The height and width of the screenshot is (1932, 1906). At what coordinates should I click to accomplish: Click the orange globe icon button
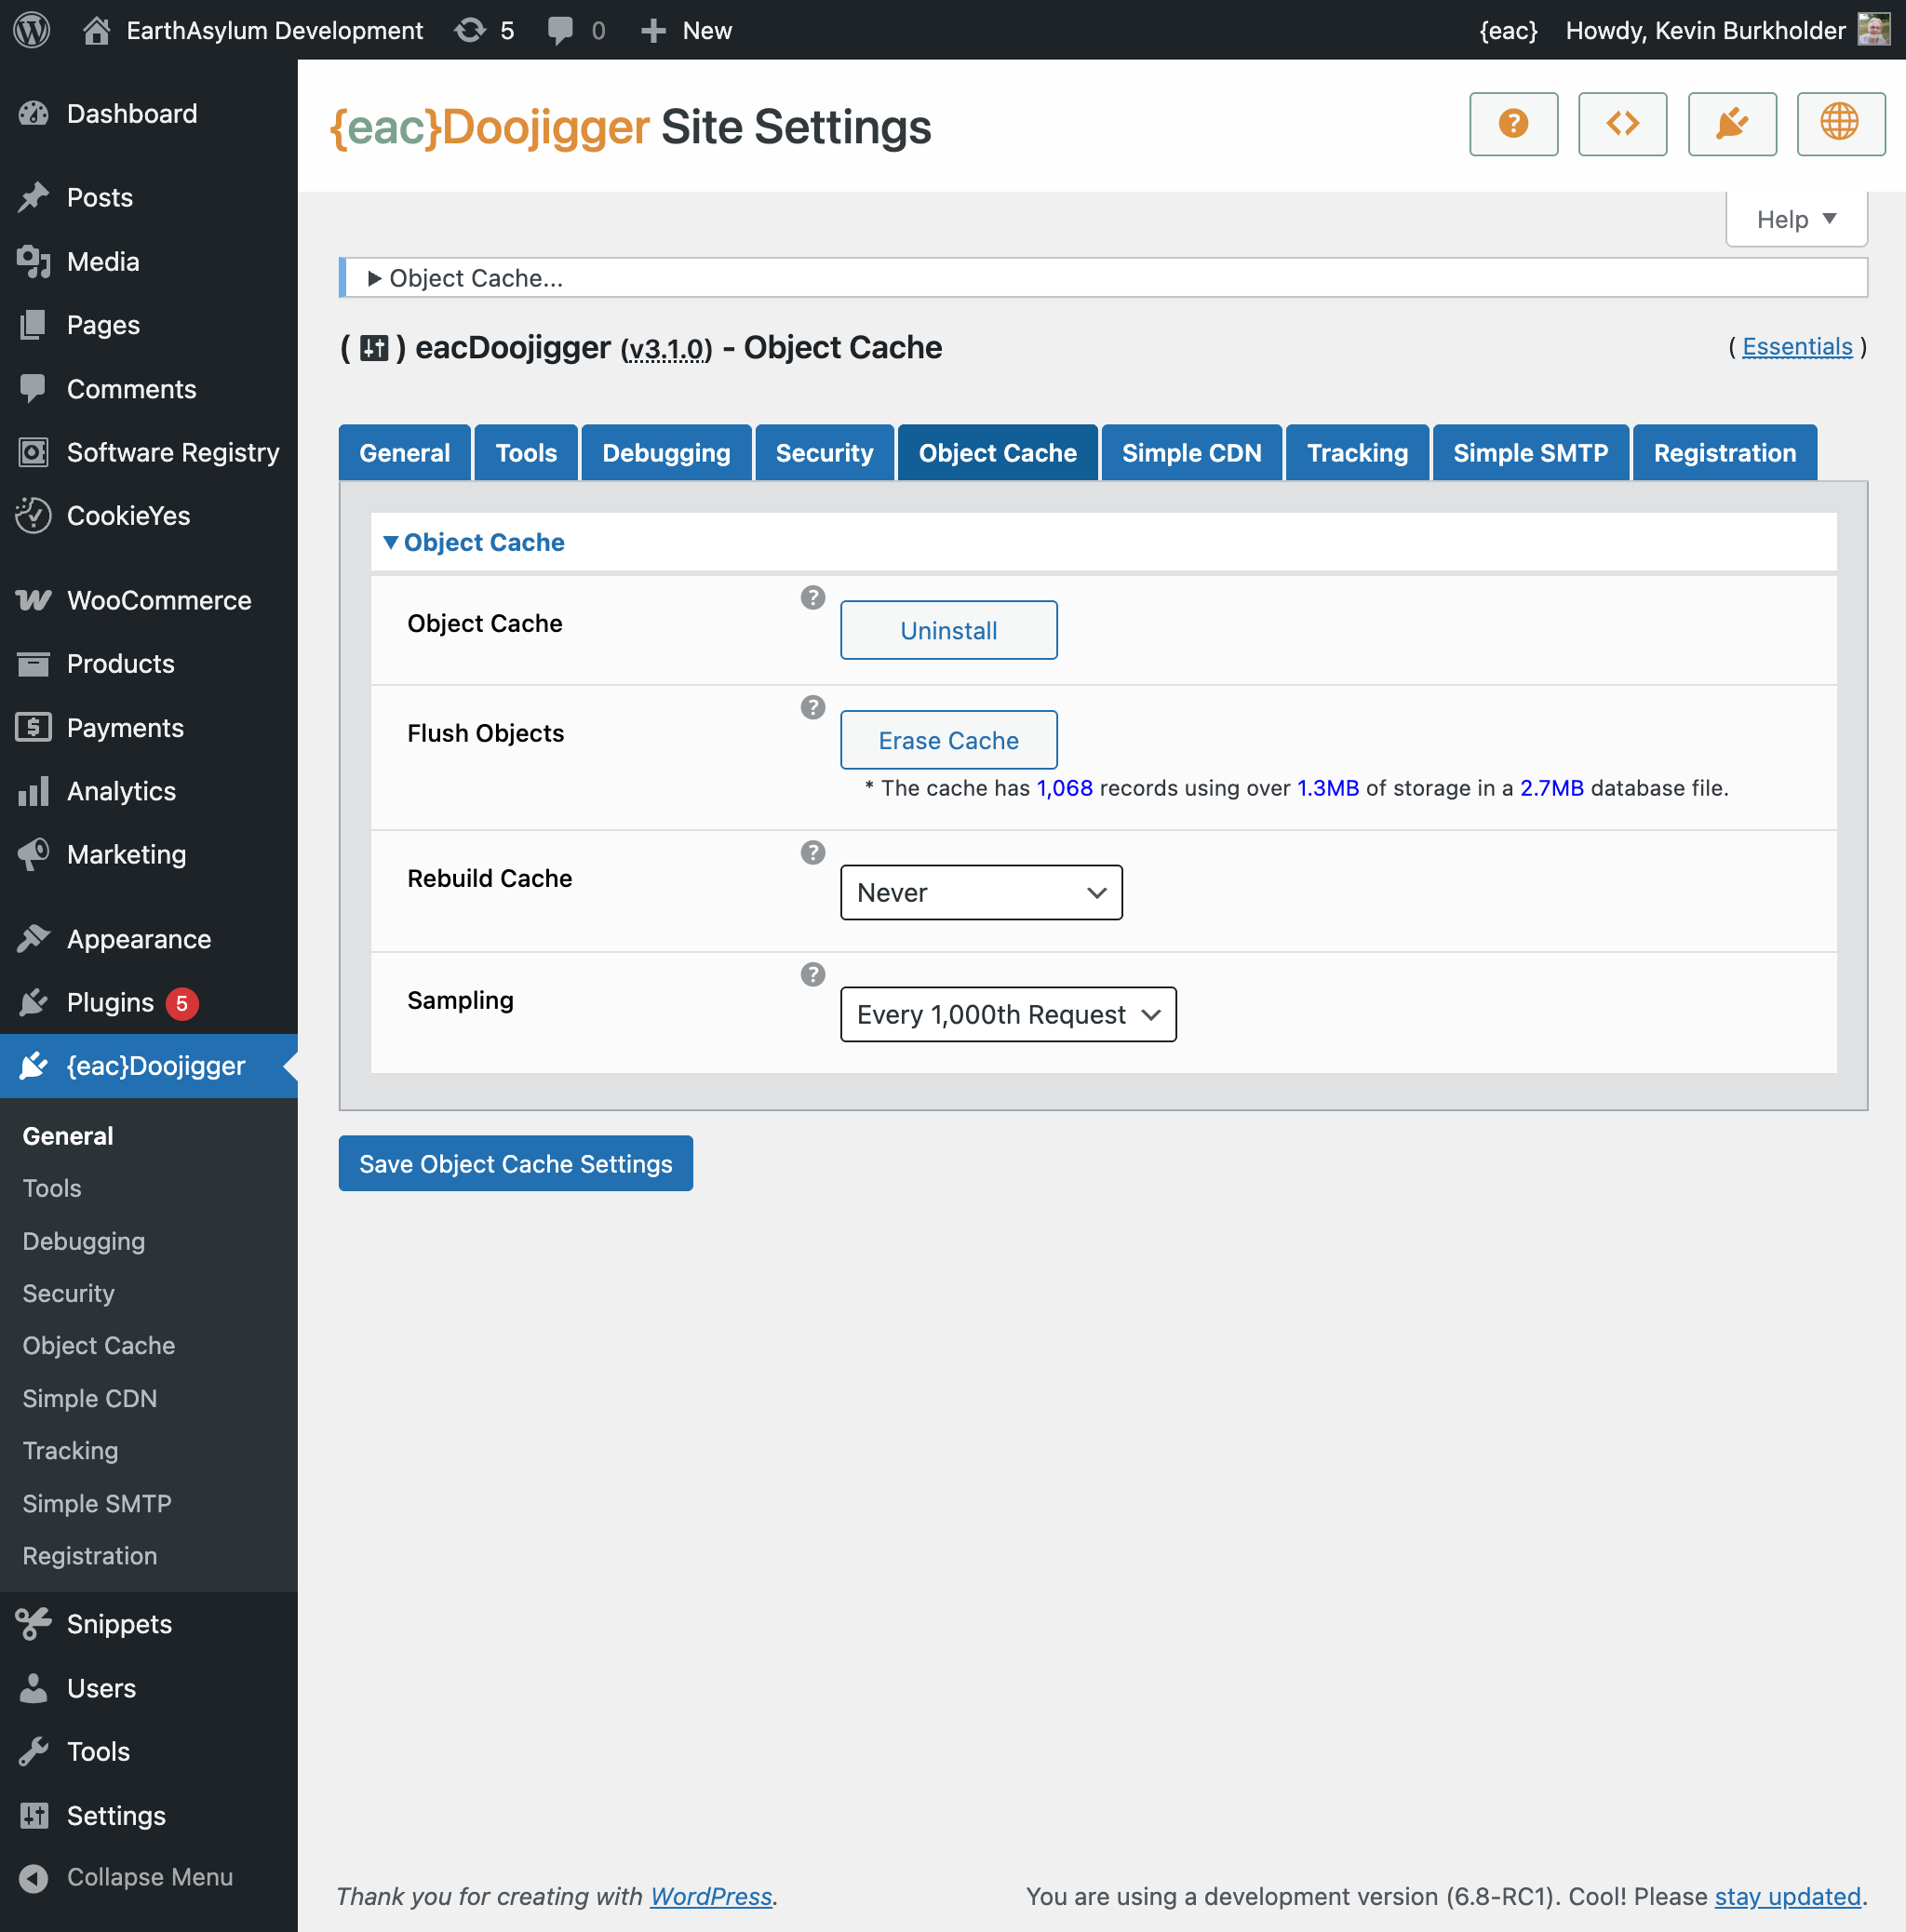[1840, 124]
